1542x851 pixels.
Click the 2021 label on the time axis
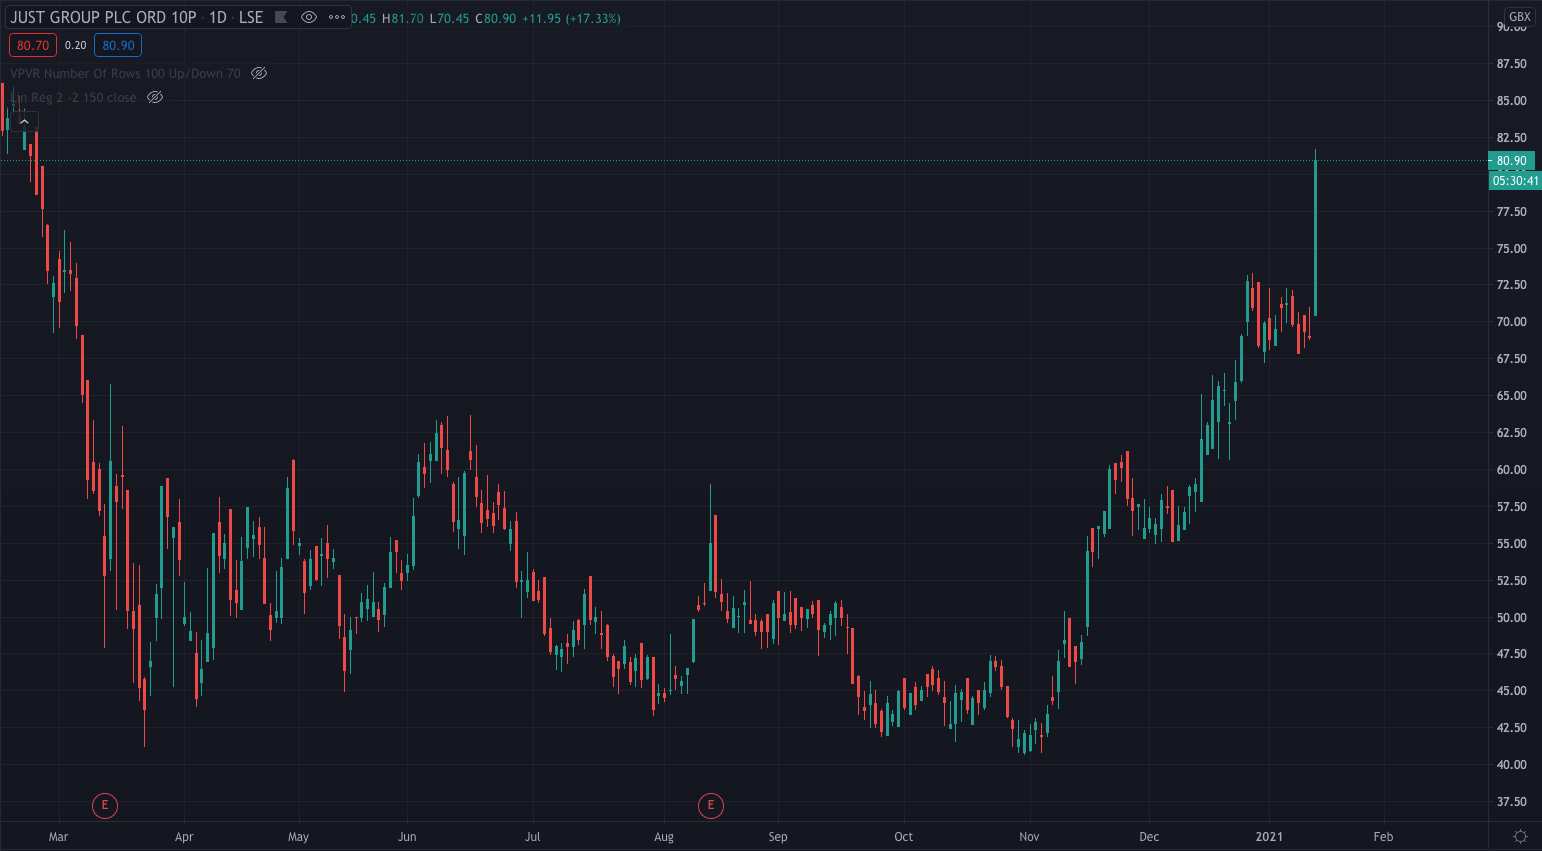coord(1269,837)
